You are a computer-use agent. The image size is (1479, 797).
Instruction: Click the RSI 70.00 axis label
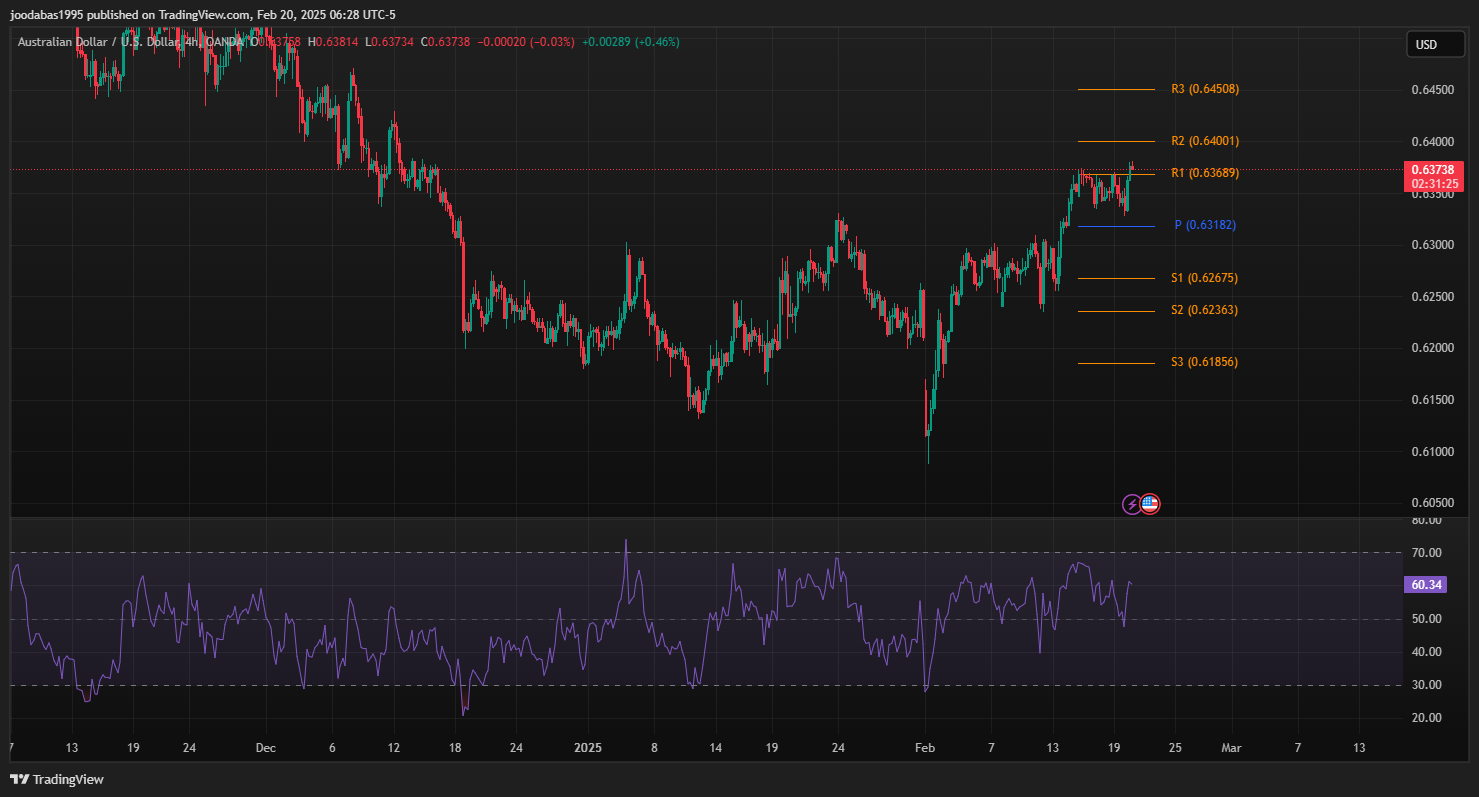point(1425,553)
